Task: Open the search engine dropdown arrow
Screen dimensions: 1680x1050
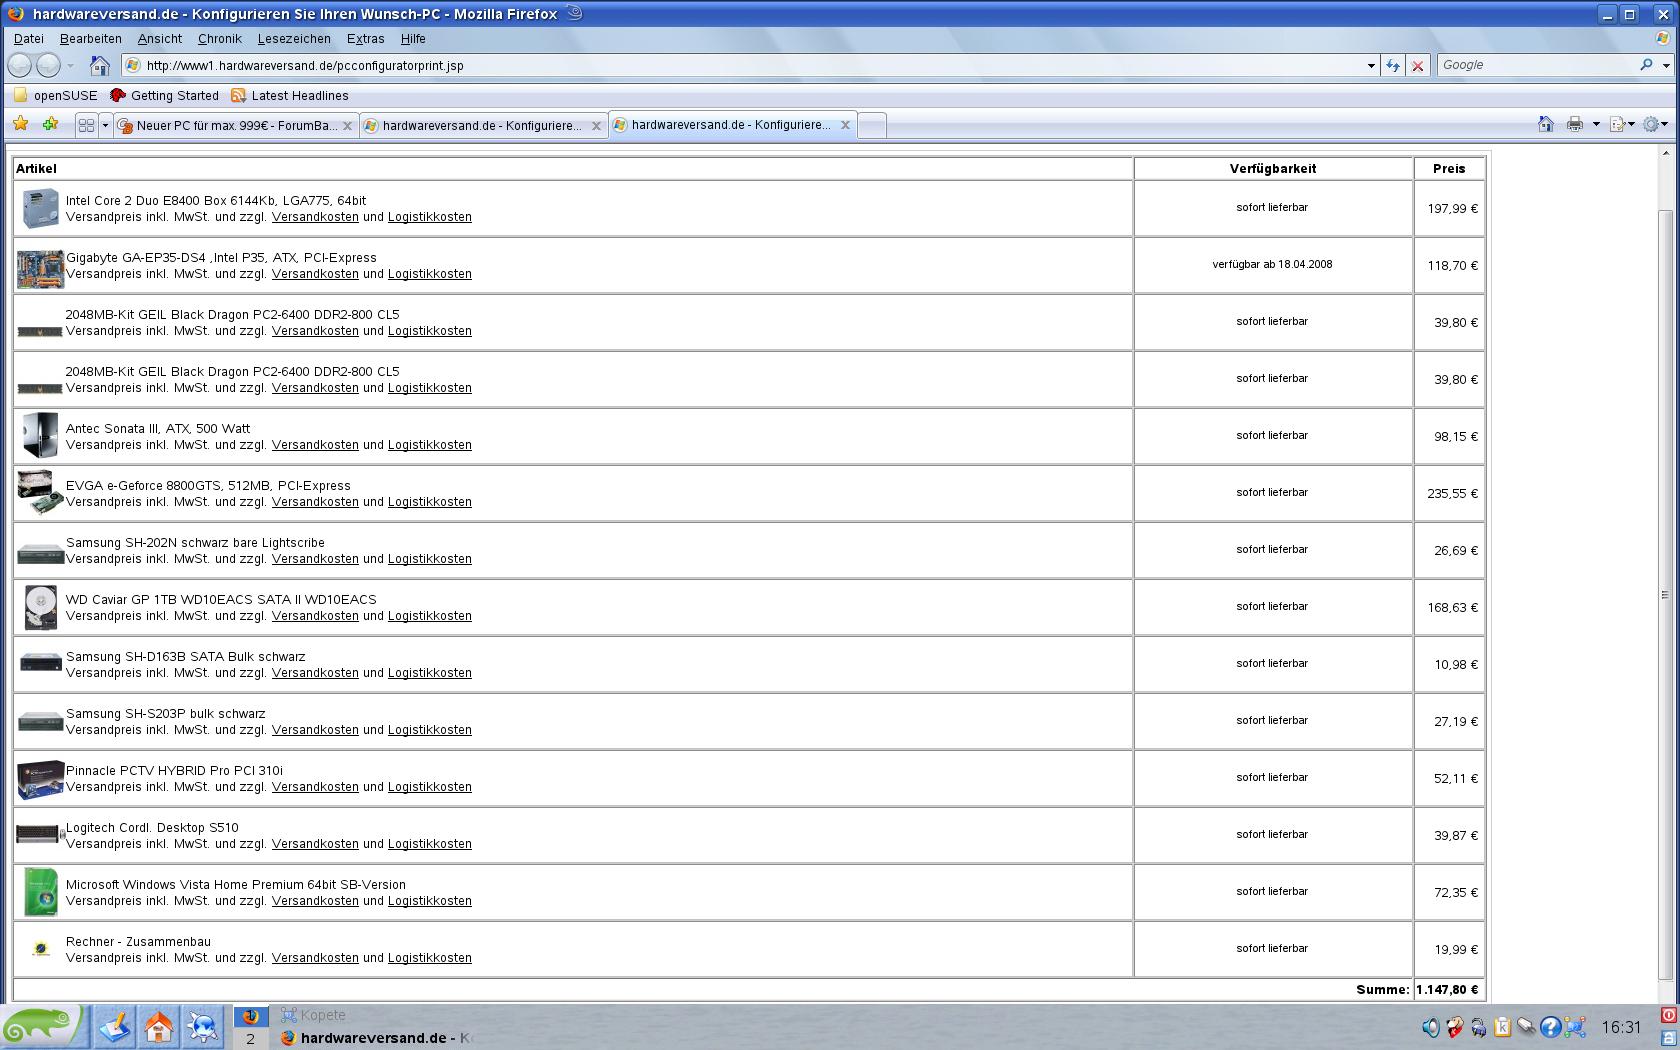Action: pos(1666,65)
